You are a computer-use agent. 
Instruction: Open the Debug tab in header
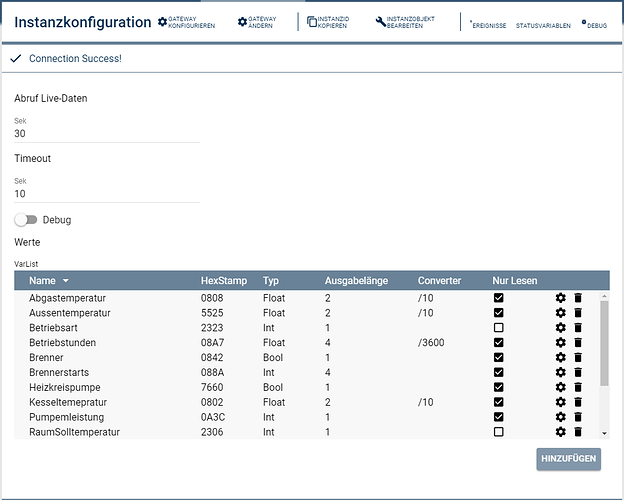[x=597, y=25]
